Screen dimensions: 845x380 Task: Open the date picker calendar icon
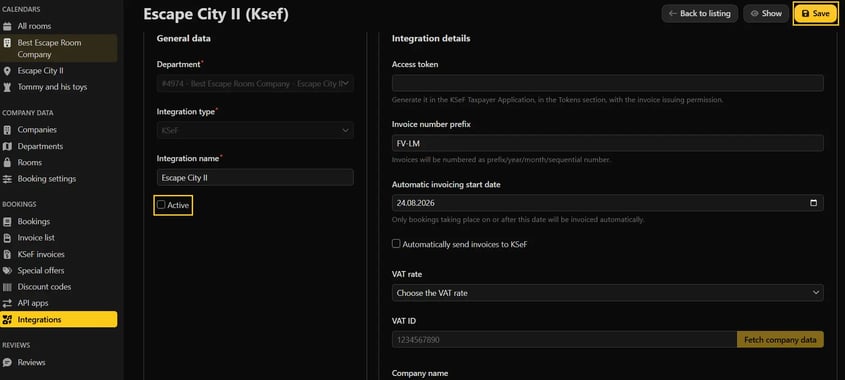click(x=813, y=203)
